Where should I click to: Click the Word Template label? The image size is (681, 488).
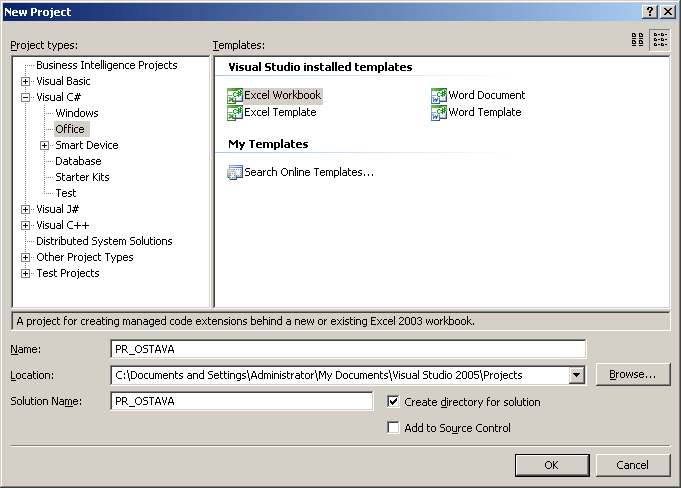pyautogui.click(x=485, y=112)
